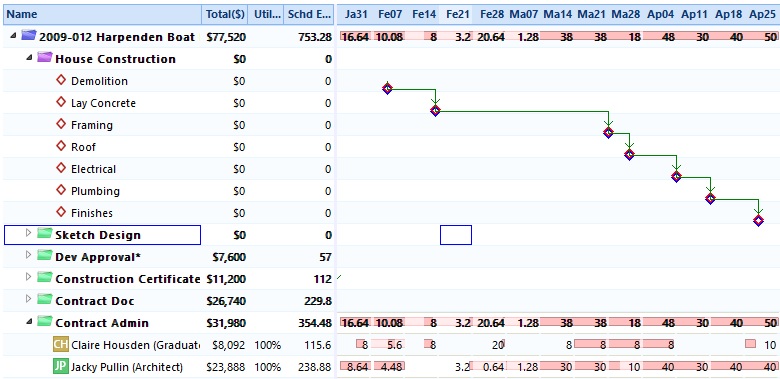Select the Finishes task row name
The width and height of the screenshot is (780, 379).
click(92, 213)
